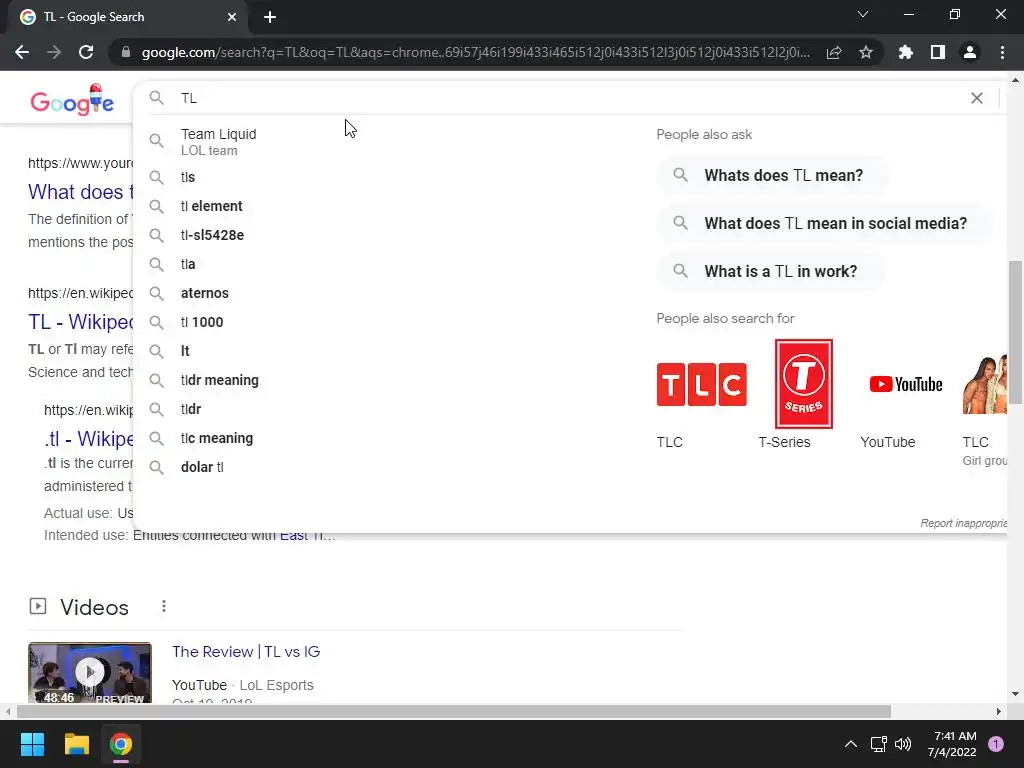Click the Videos section three-dot menu
Screen dimensions: 1024x768
pos(164,607)
